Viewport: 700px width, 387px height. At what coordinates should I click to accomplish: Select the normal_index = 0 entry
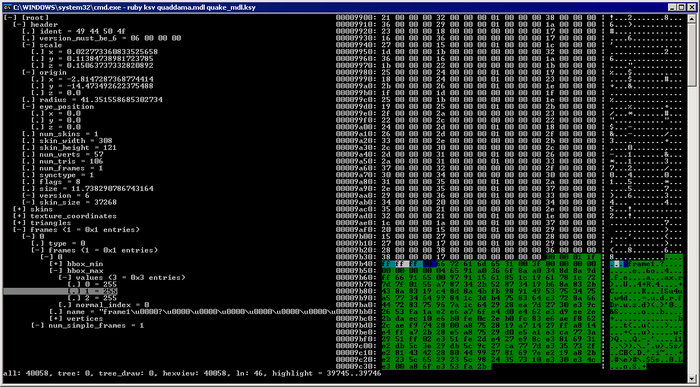[x=104, y=305]
